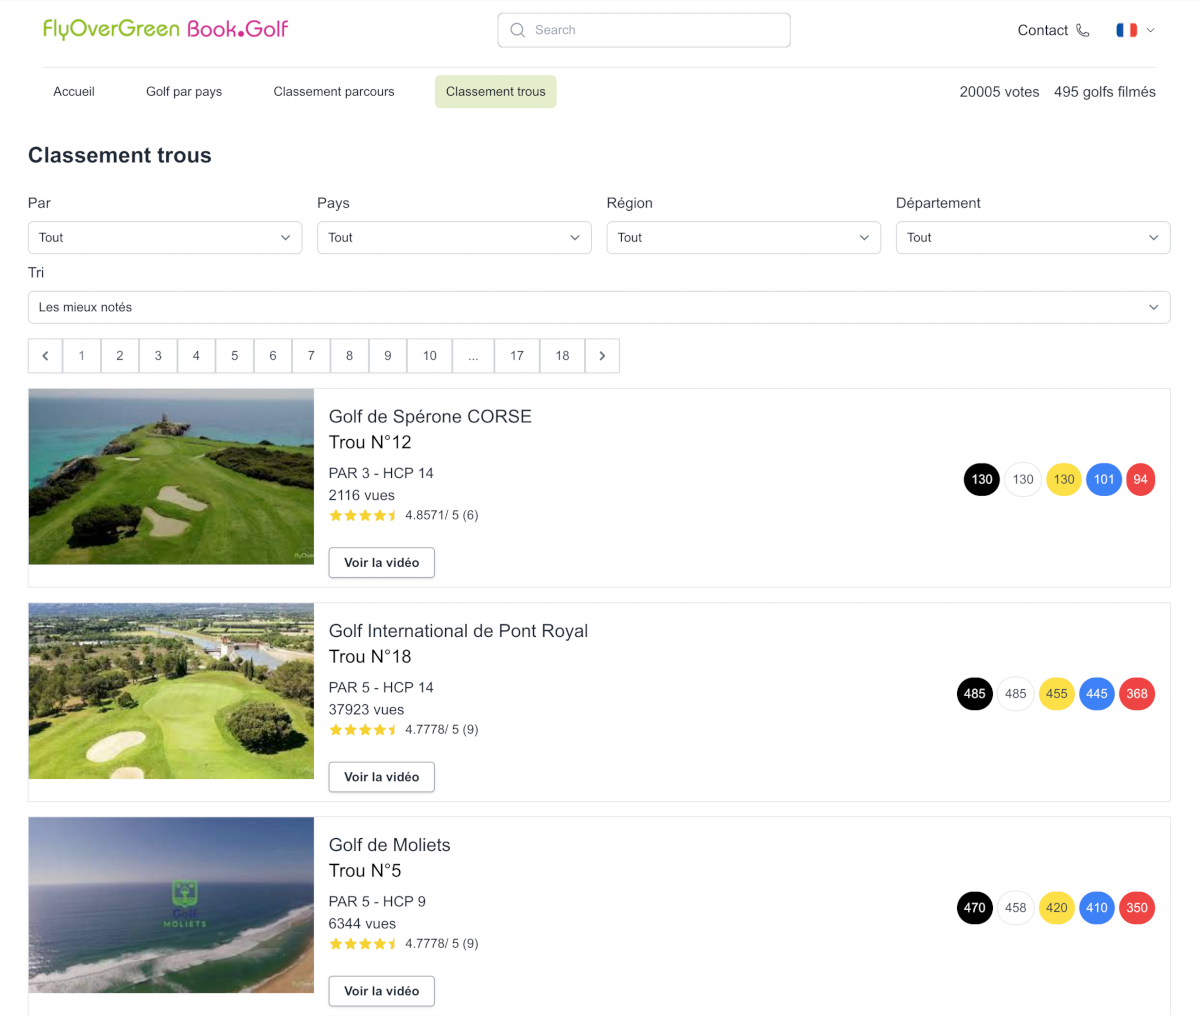Click yellow tee 420 on Moliets

[x=1057, y=907]
